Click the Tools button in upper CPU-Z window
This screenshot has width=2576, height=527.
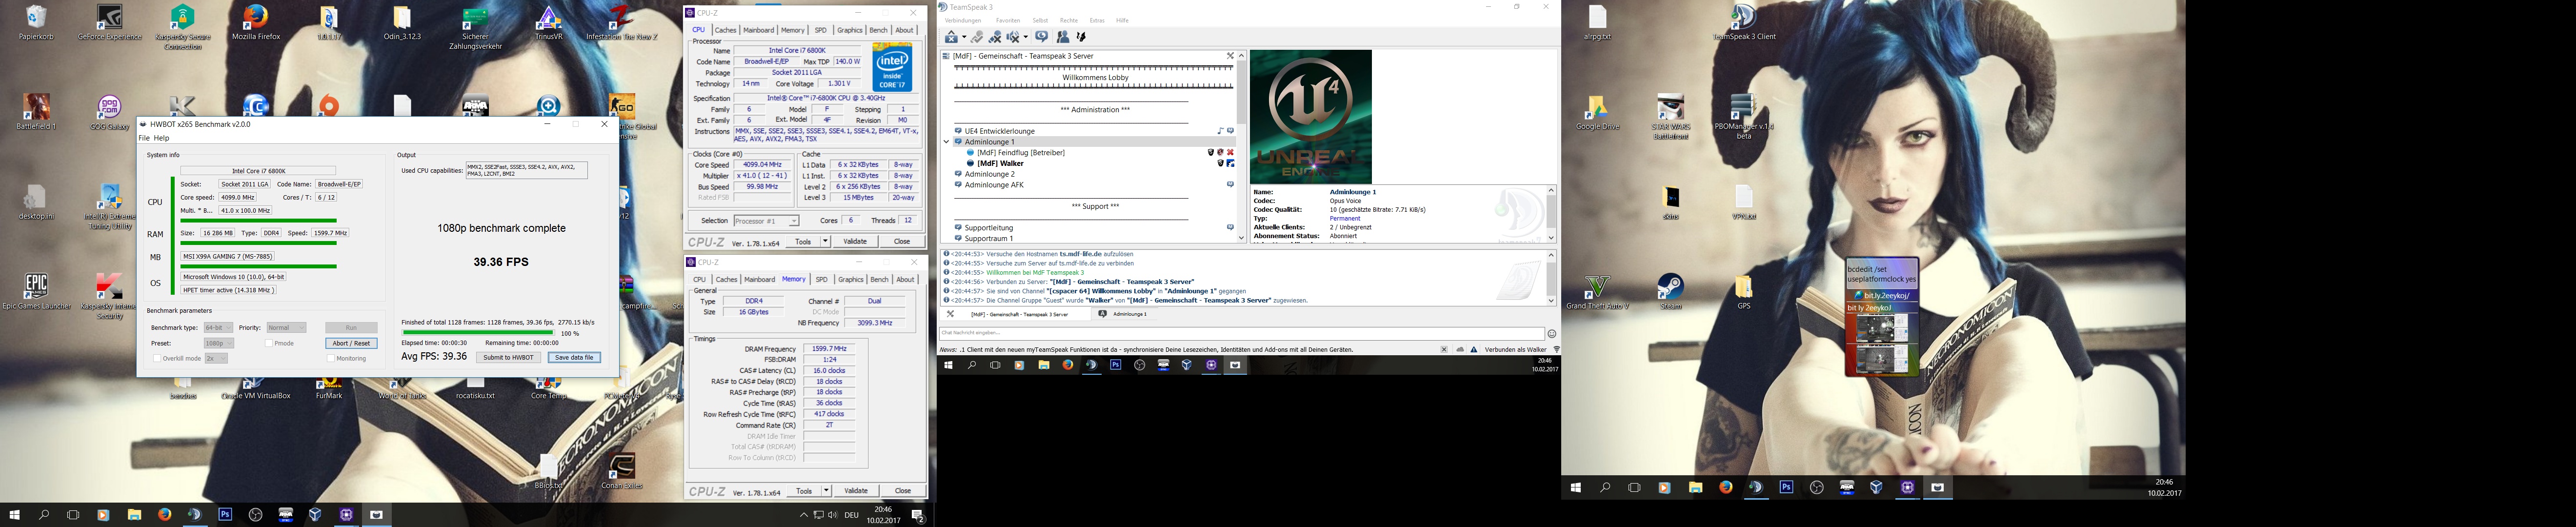coord(804,241)
